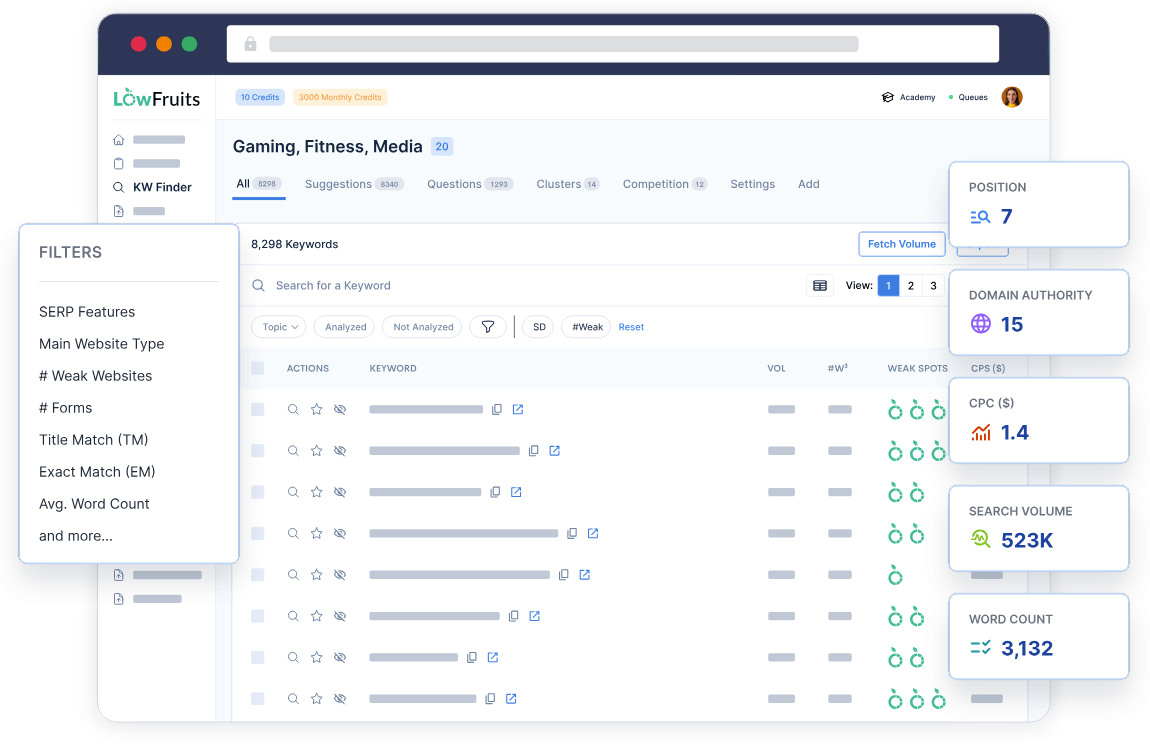1150x748 pixels.
Task: Click the Fetch Volume button
Action: pos(901,243)
